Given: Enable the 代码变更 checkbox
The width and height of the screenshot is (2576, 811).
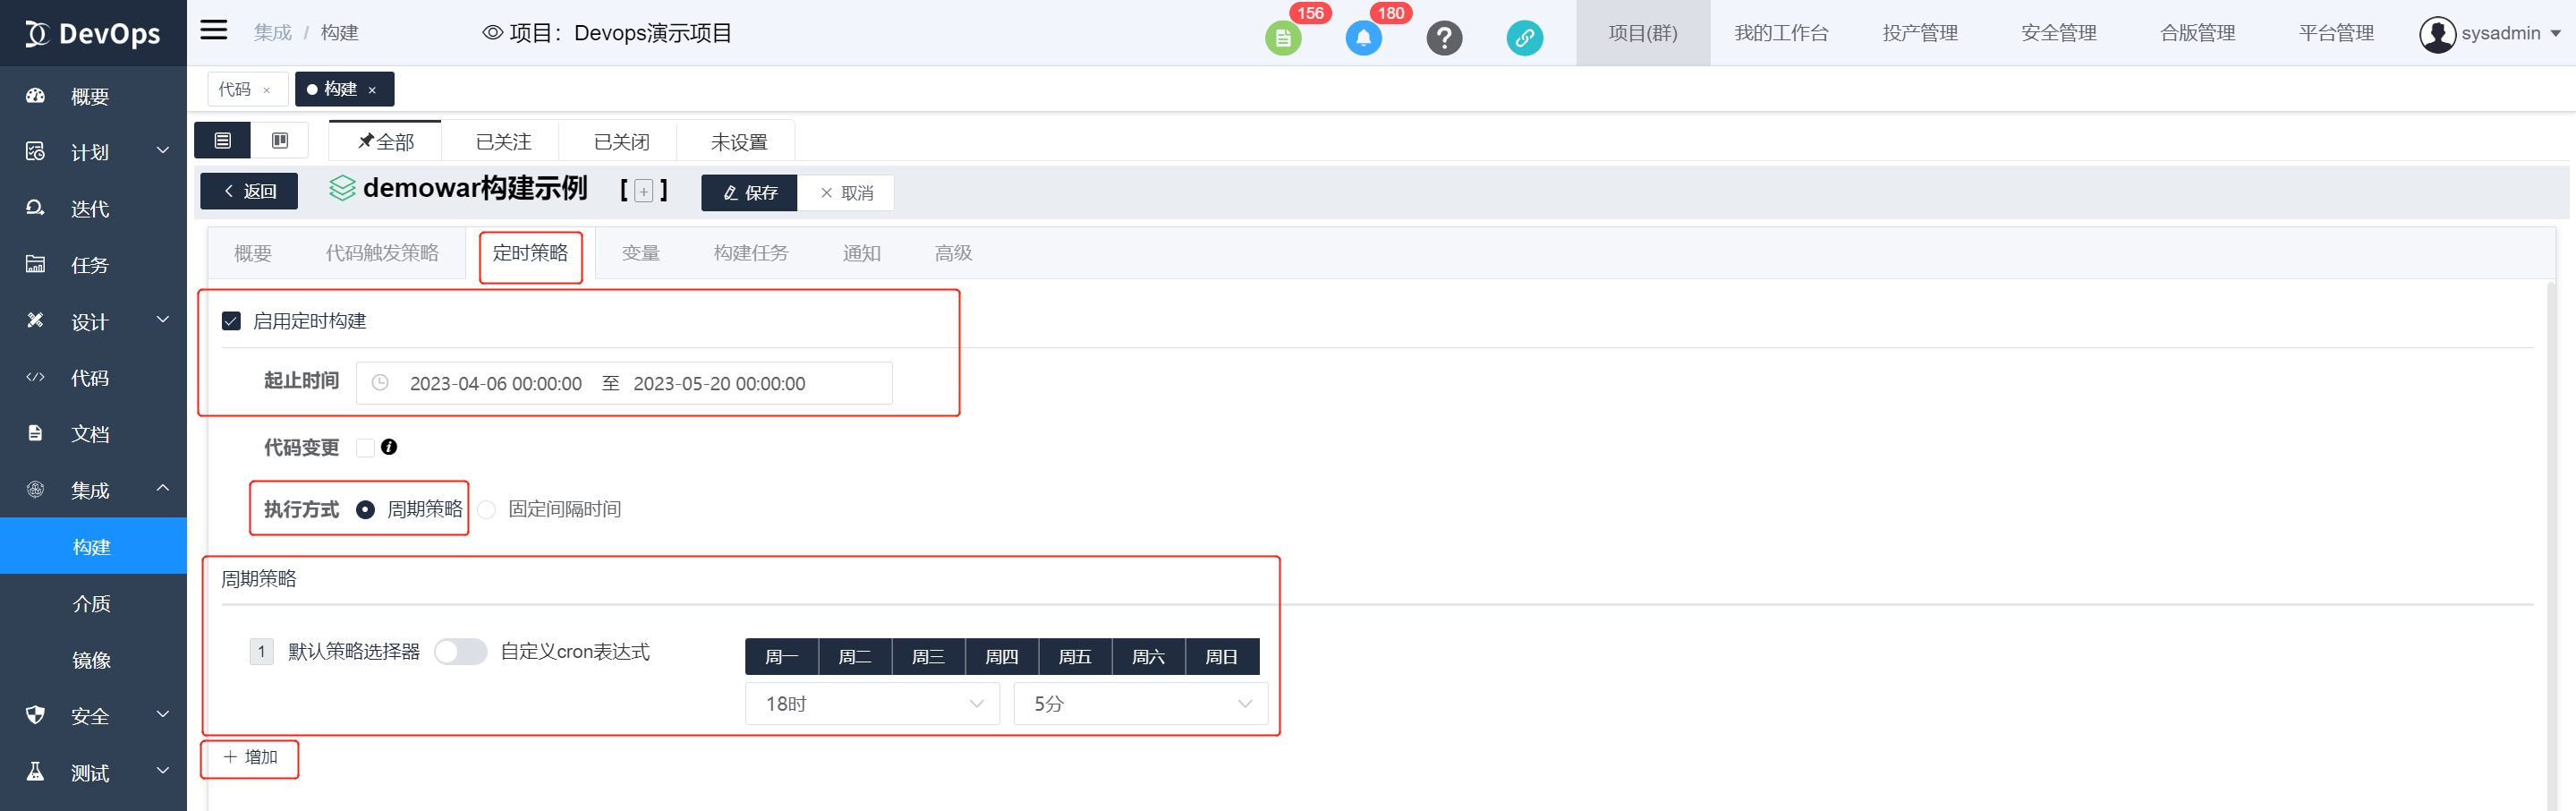Looking at the screenshot, I should pyautogui.click(x=365, y=447).
